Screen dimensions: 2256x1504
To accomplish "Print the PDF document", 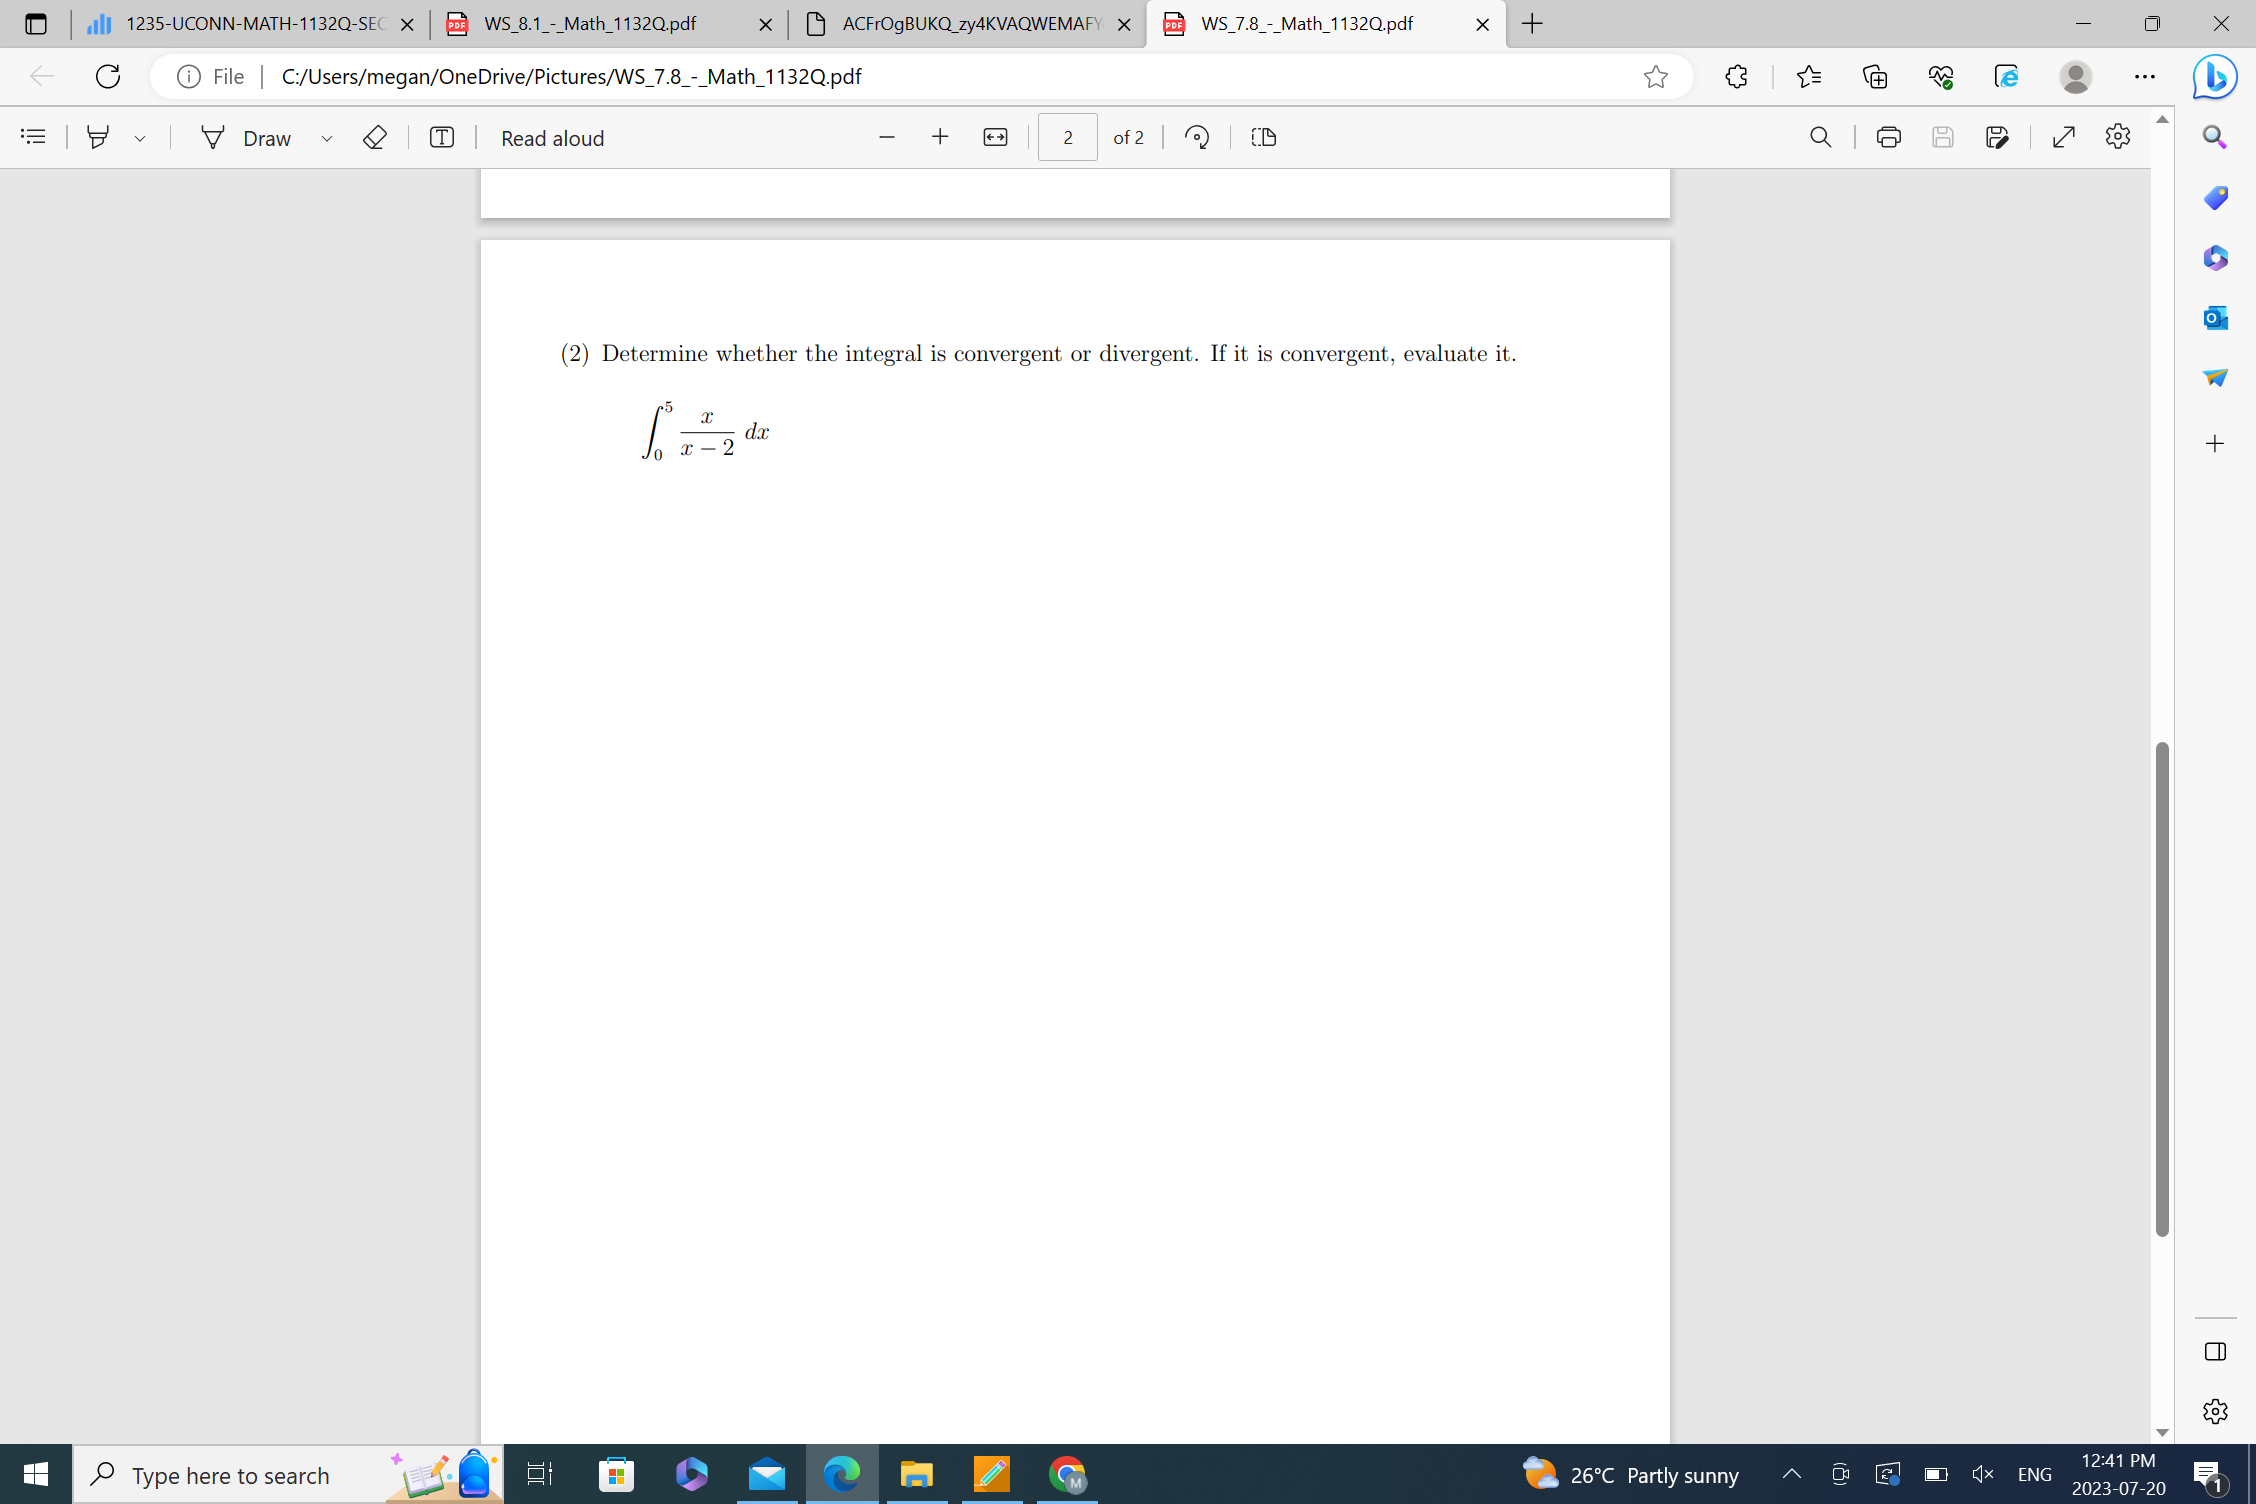I will (x=1887, y=137).
